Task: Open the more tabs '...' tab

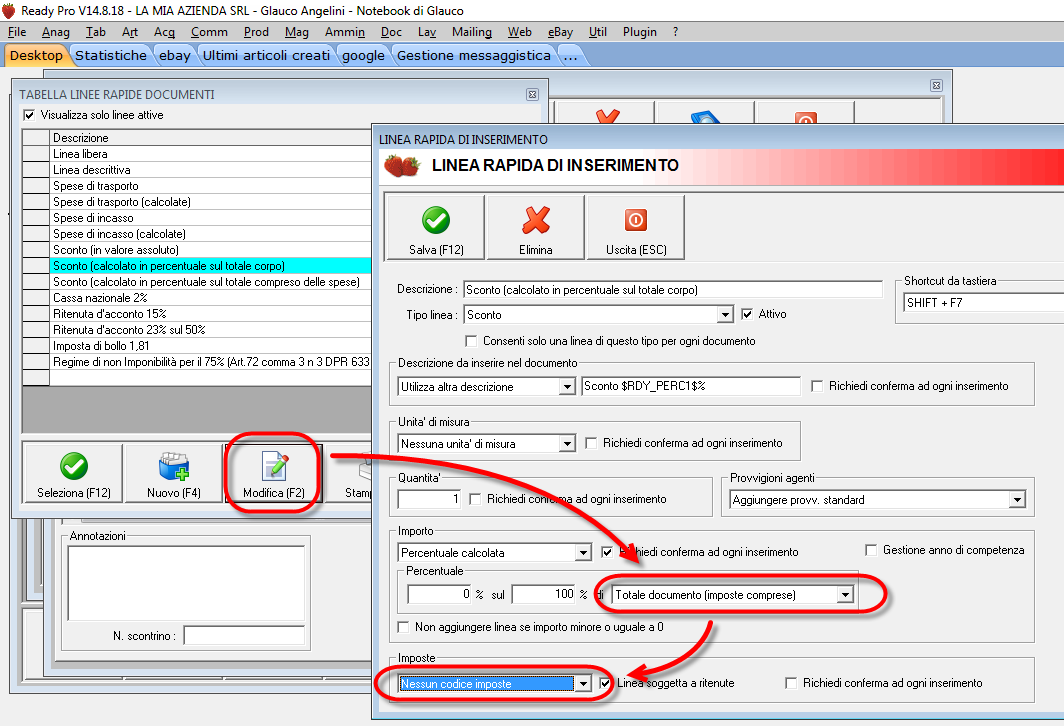Action: [x=571, y=56]
